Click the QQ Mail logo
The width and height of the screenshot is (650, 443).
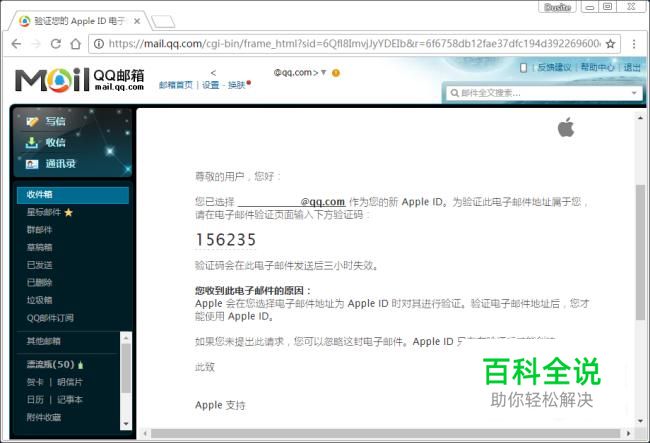point(80,80)
